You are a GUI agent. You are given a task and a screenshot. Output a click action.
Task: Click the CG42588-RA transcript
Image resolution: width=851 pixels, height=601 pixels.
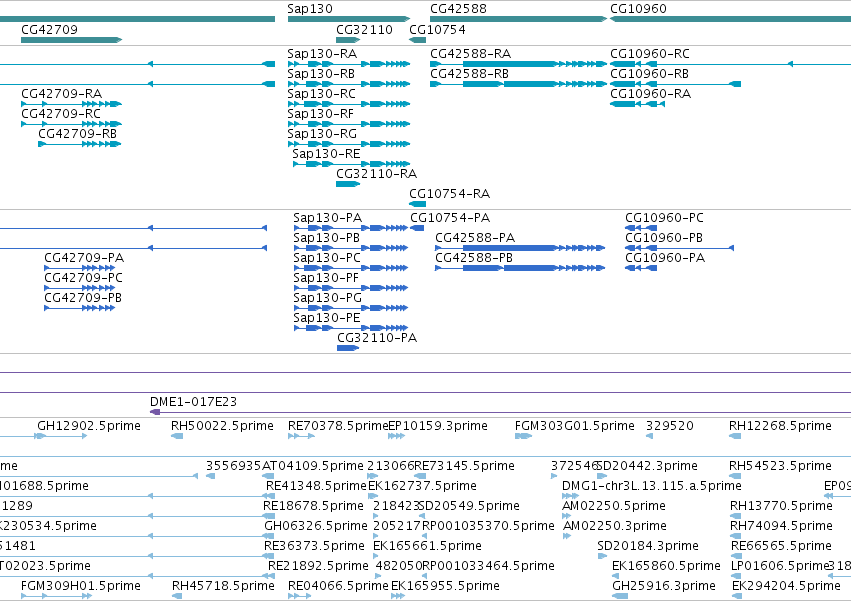(518, 64)
